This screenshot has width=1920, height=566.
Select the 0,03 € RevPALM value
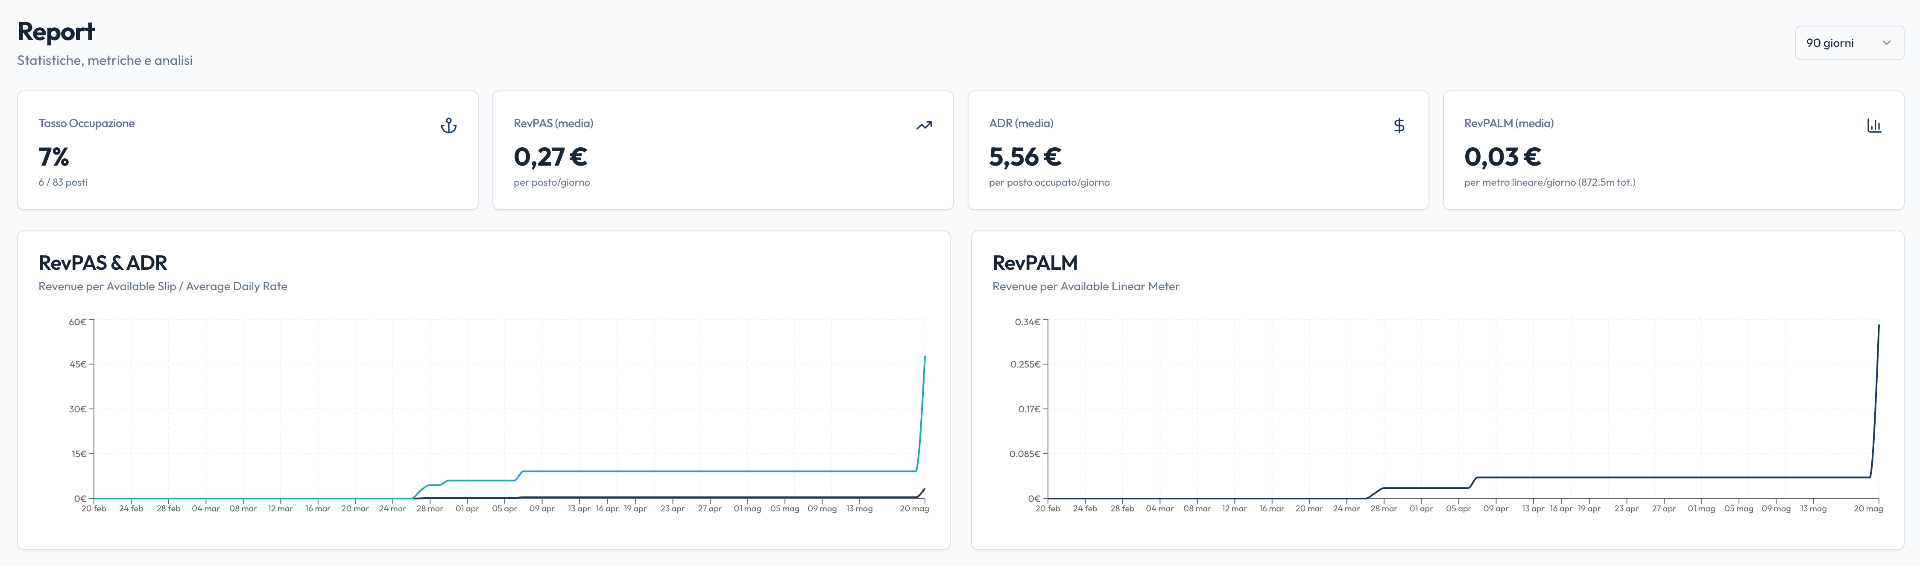pyautogui.click(x=1502, y=157)
